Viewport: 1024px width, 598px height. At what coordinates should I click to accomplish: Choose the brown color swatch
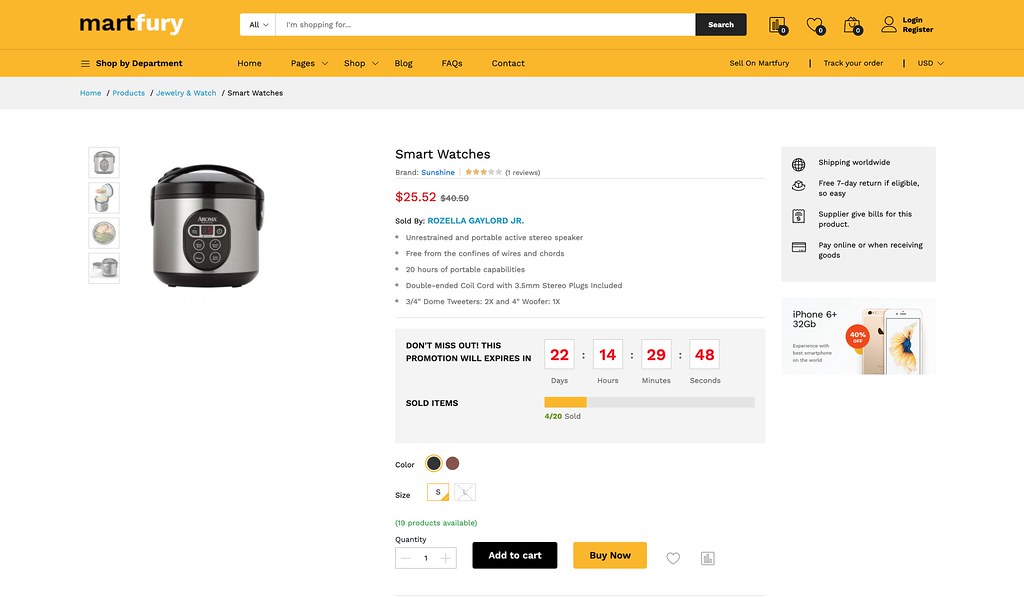coord(452,463)
